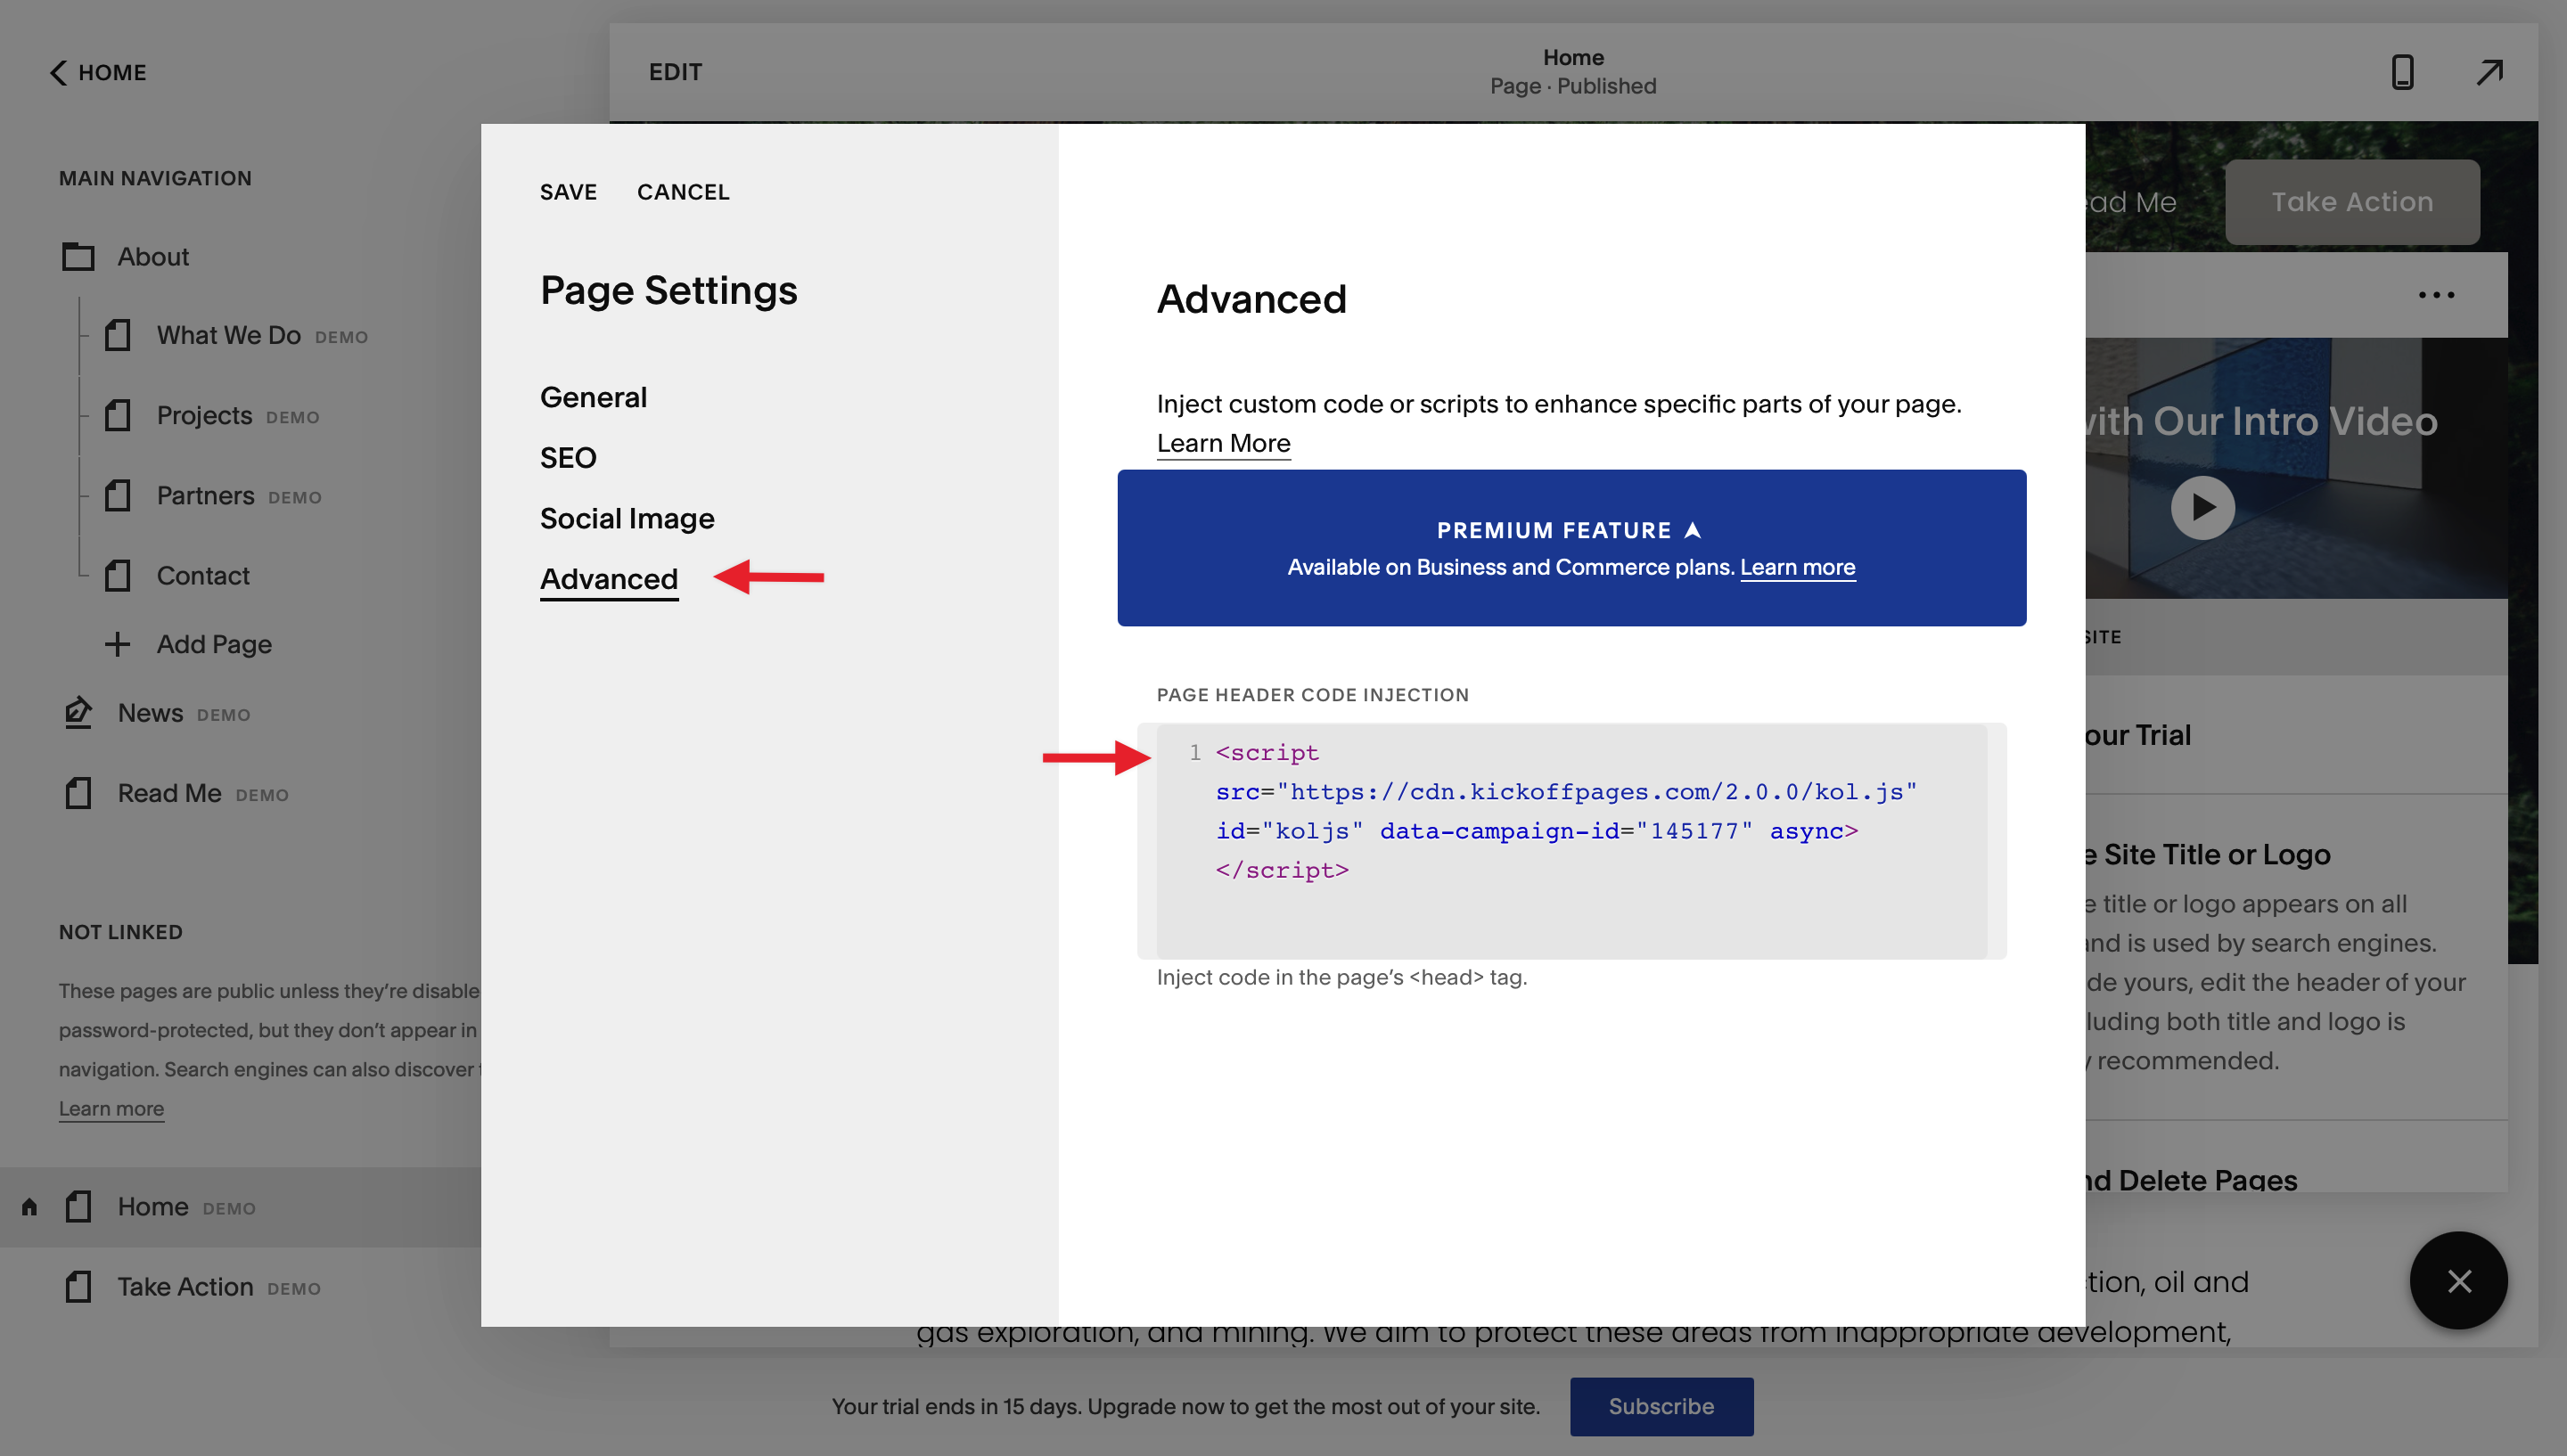Open the About folder icon
The width and height of the screenshot is (2567, 1456).
(x=78, y=257)
